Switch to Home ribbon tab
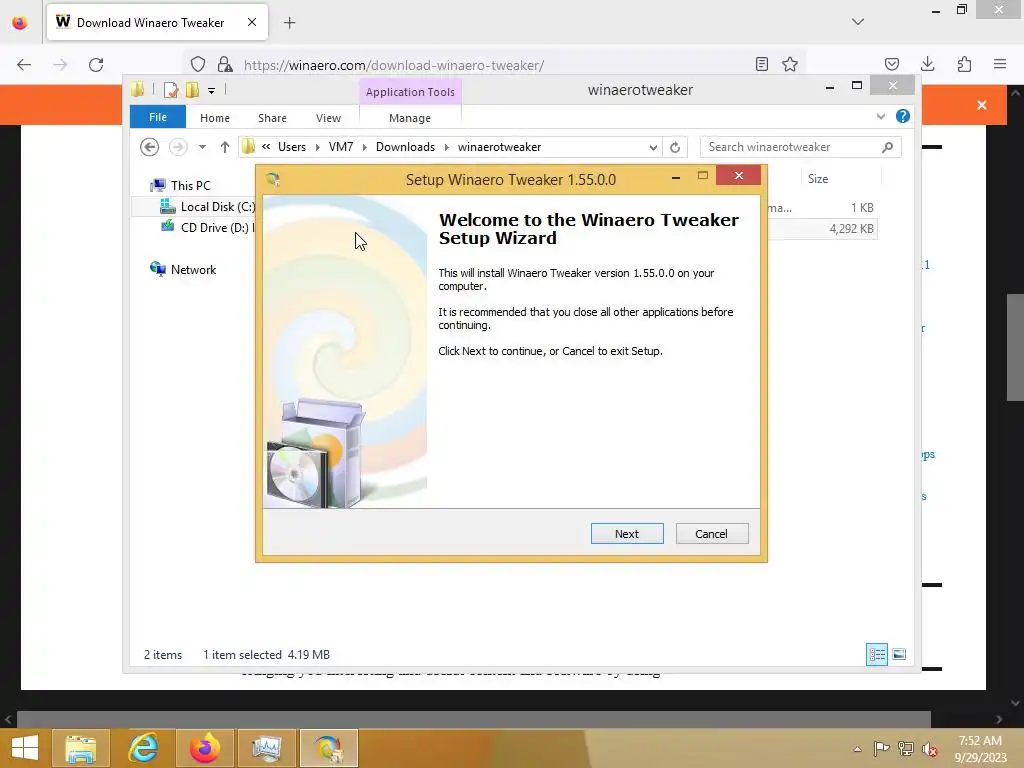This screenshot has width=1024, height=768. point(215,118)
